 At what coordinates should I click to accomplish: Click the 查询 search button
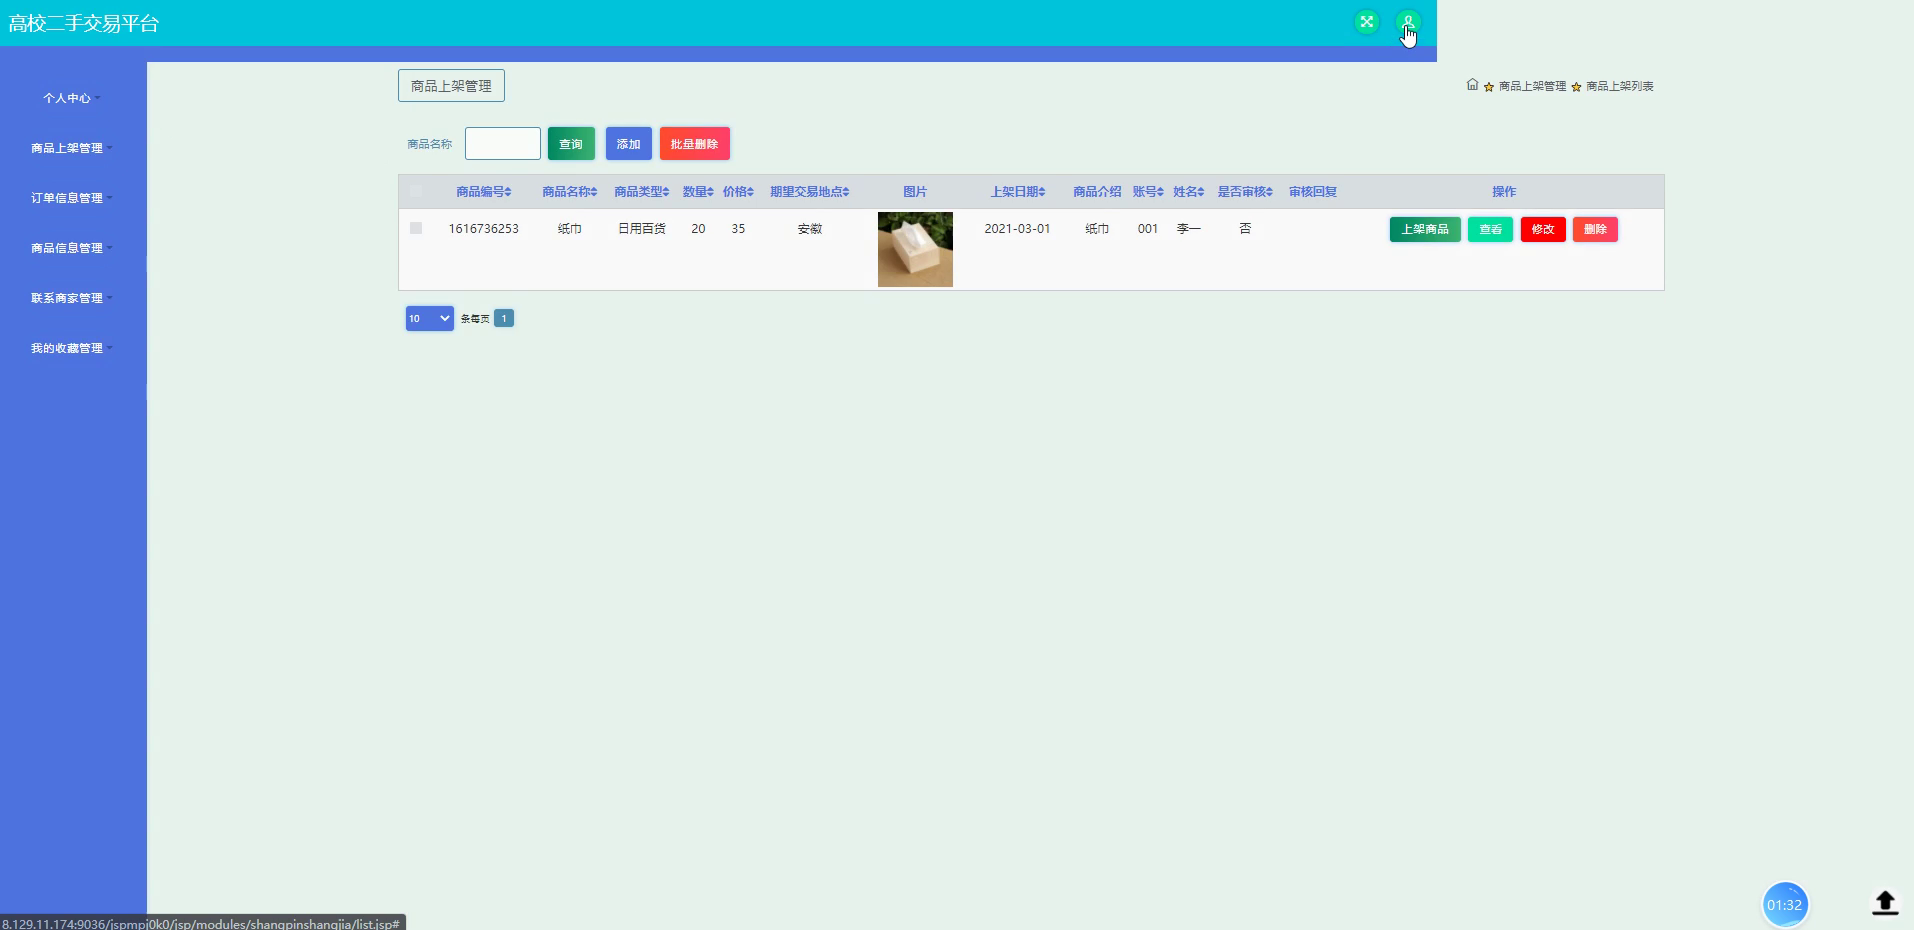click(x=571, y=144)
